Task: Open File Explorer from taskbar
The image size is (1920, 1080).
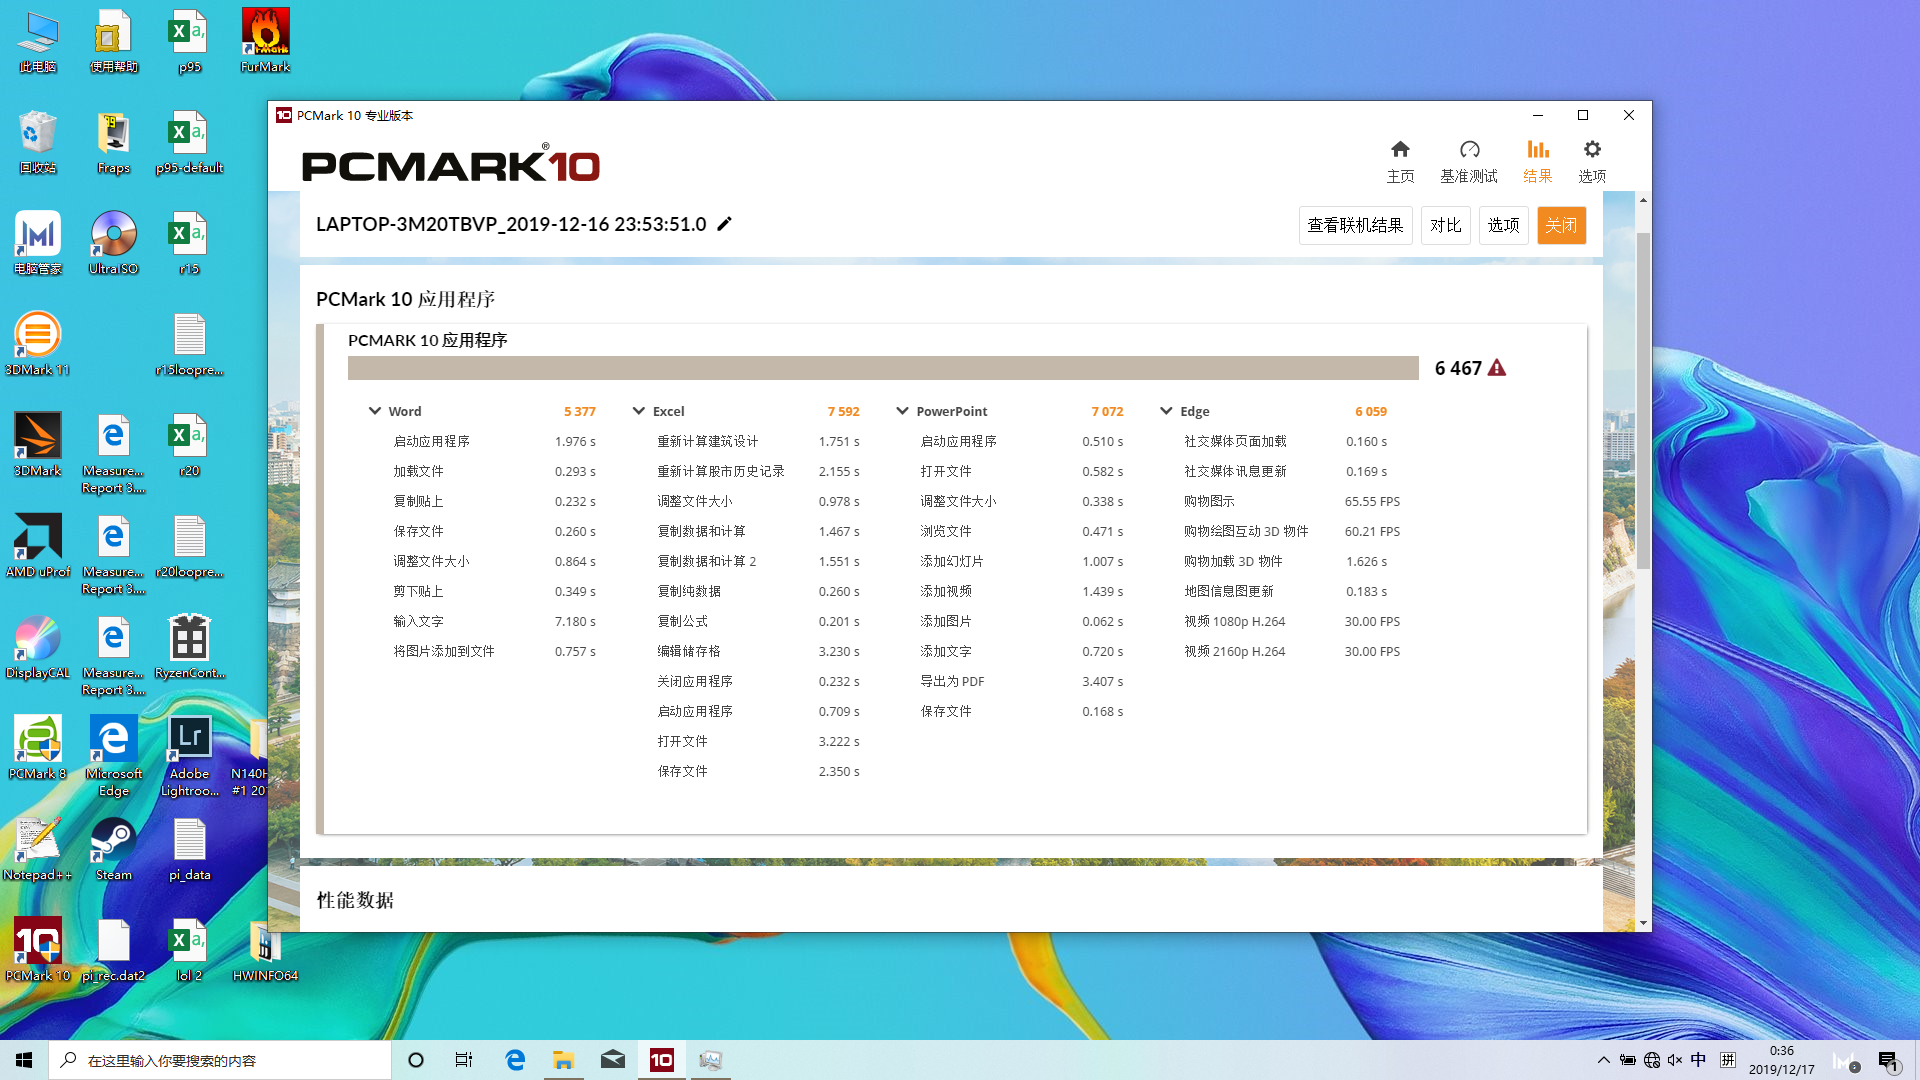Action: (564, 1060)
